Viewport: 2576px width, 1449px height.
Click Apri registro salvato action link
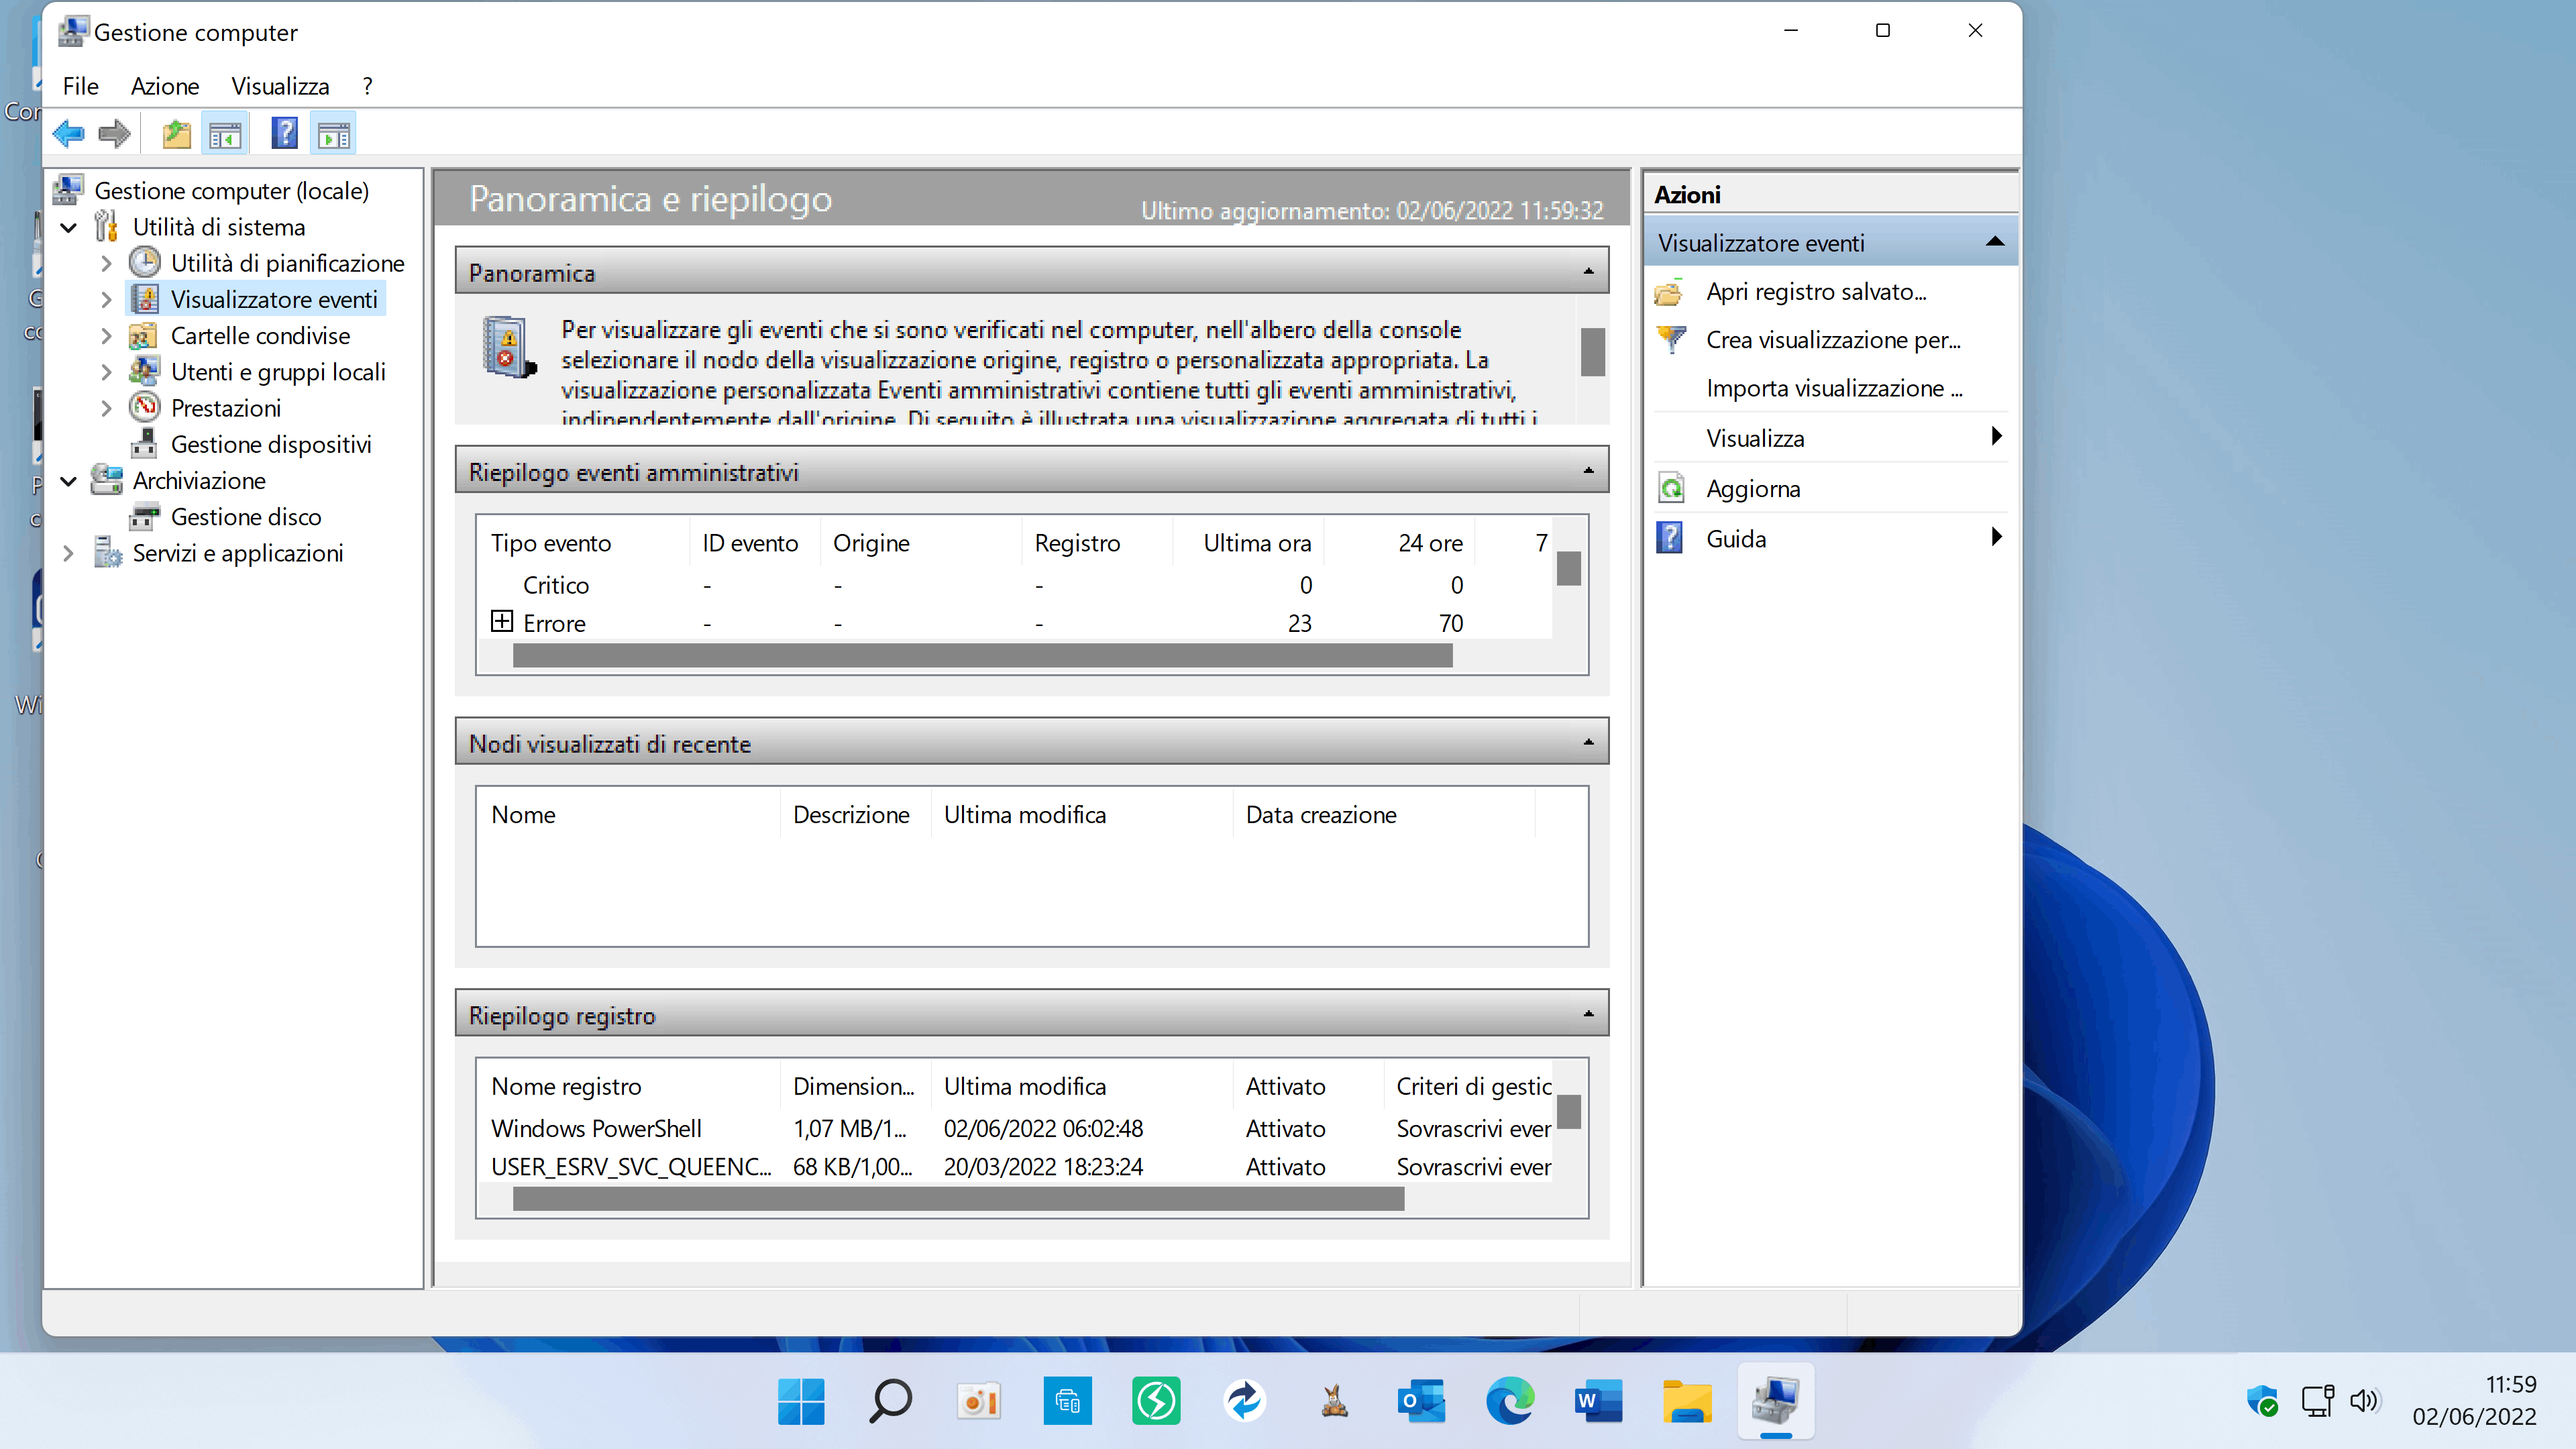pos(1815,292)
